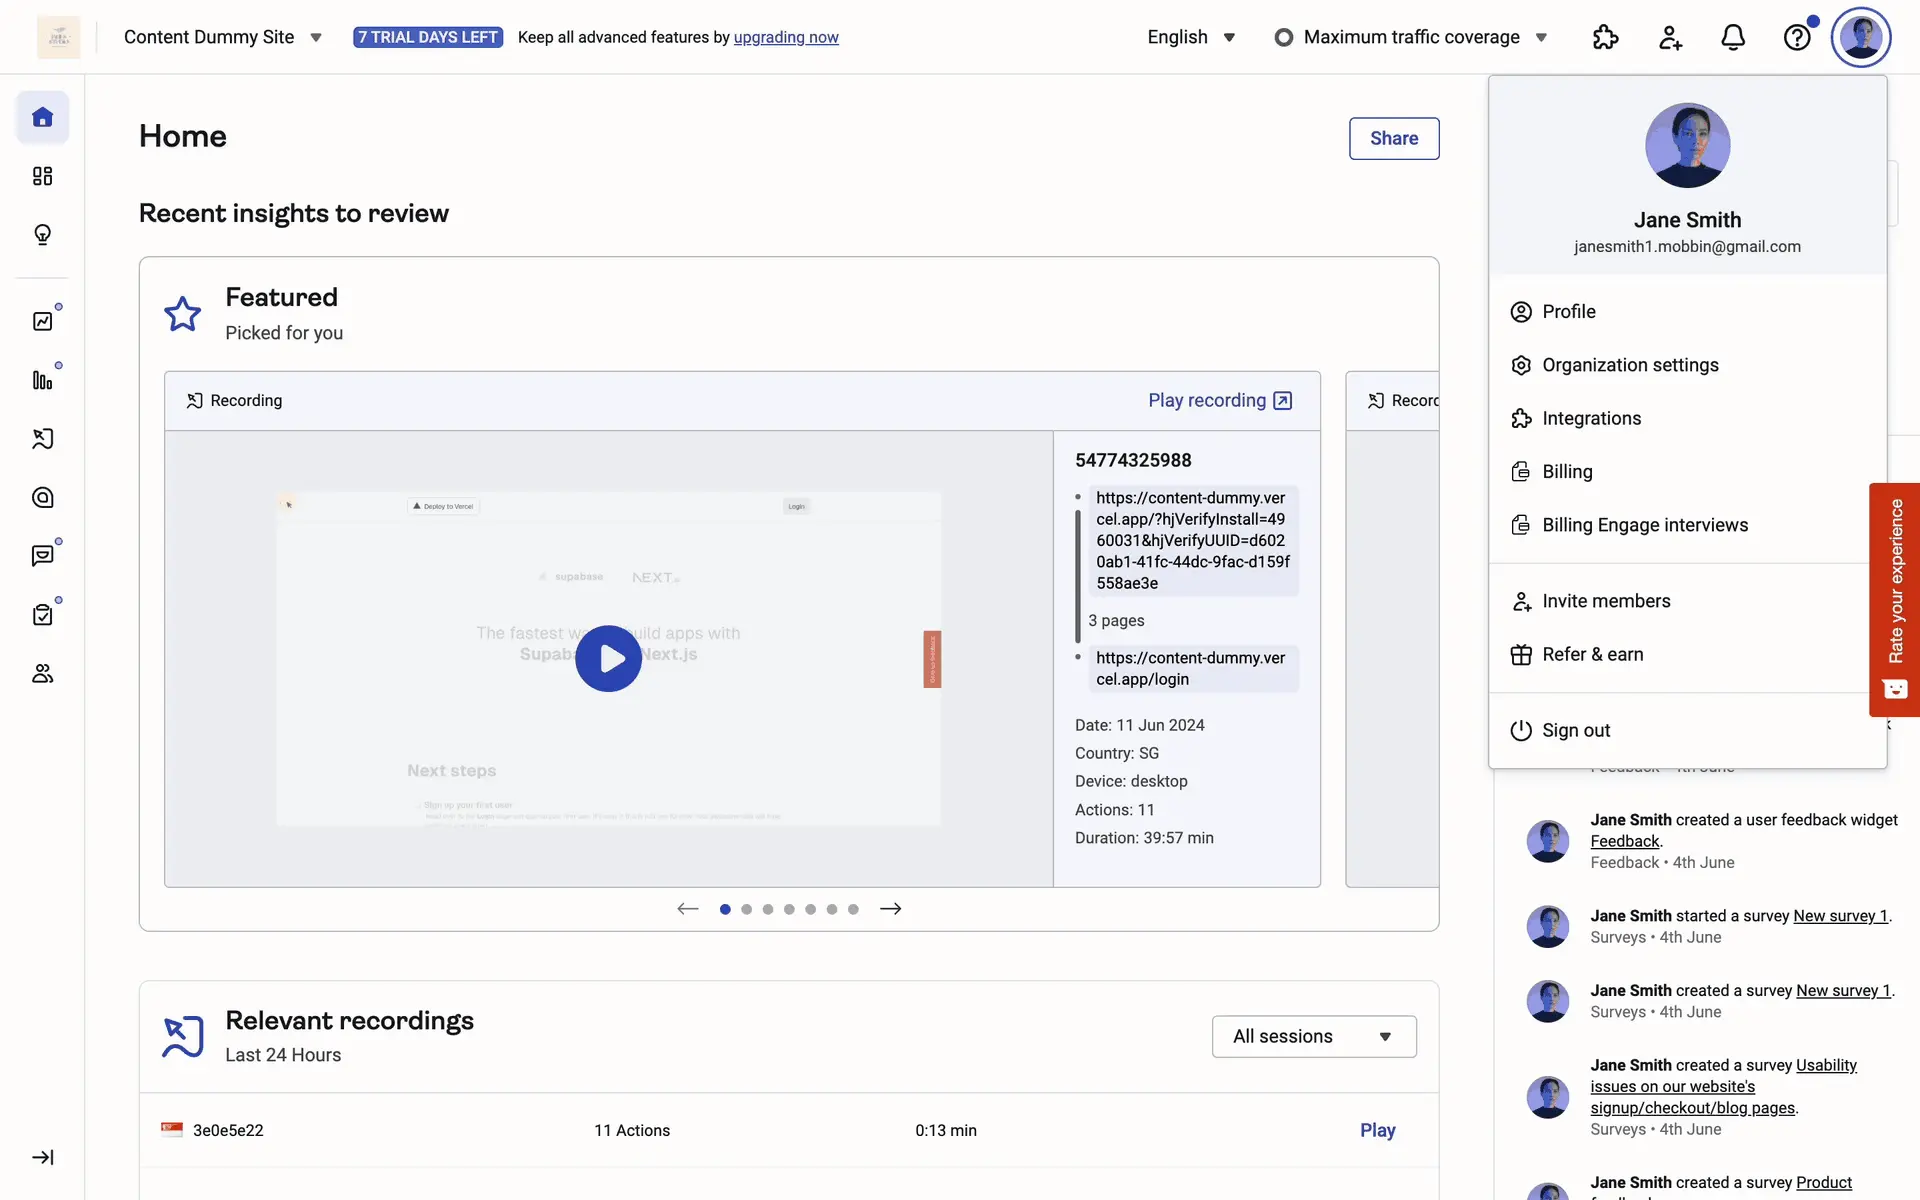The width and height of the screenshot is (1920, 1200).
Task: Expand the sidebar with arrow icon
Action: [x=42, y=1157]
